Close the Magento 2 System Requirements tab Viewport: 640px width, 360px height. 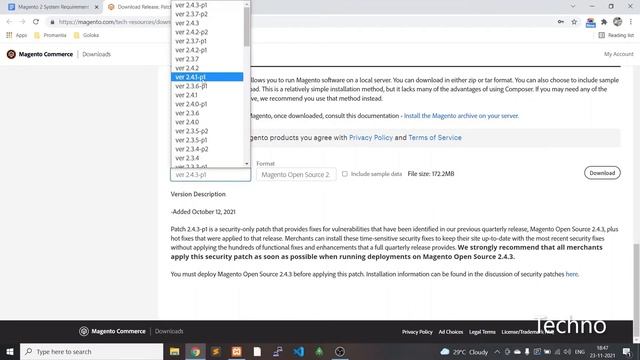97,7
